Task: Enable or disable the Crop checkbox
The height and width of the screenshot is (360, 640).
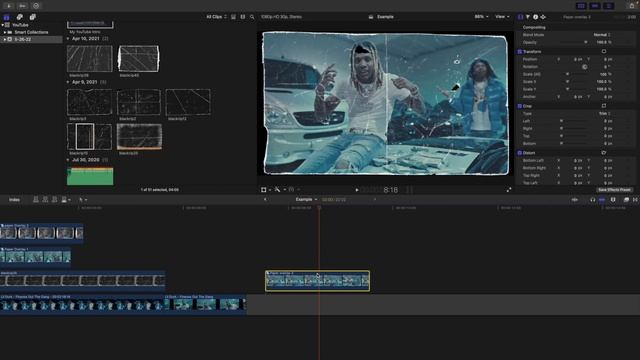Action: (x=520, y=106)
